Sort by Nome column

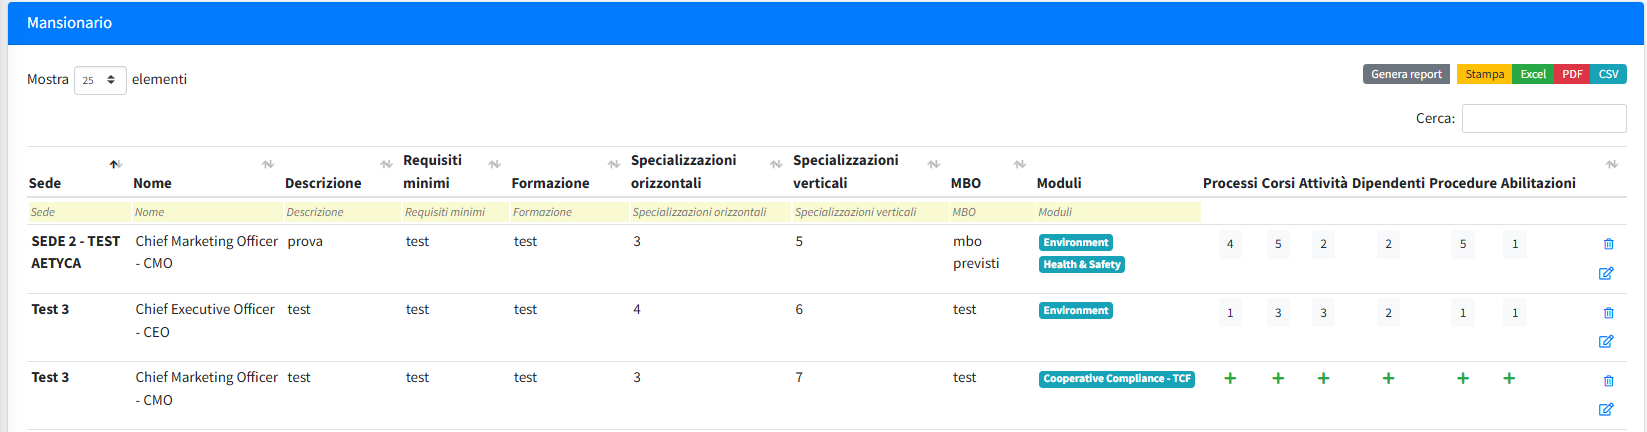tap(267, 164)
